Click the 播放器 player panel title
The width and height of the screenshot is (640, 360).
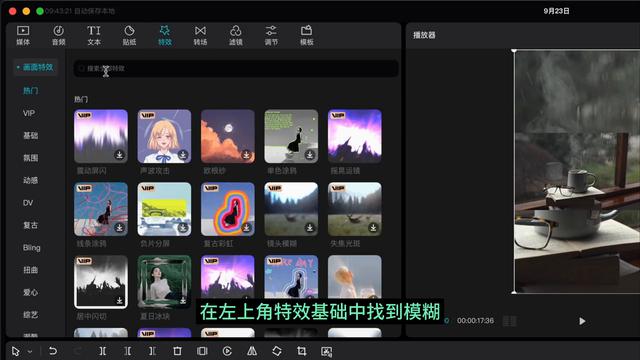[424, 35]
